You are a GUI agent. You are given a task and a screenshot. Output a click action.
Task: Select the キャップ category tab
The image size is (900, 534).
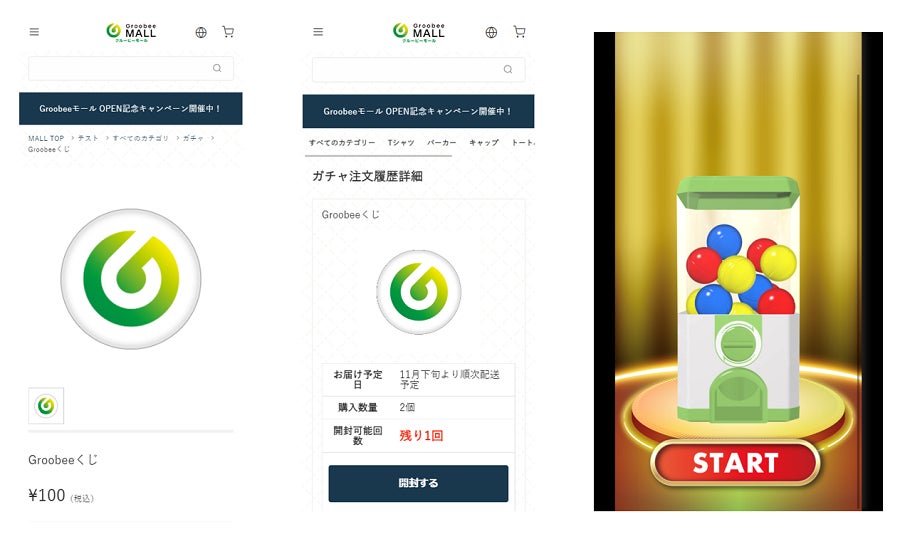tap(484, 142)
